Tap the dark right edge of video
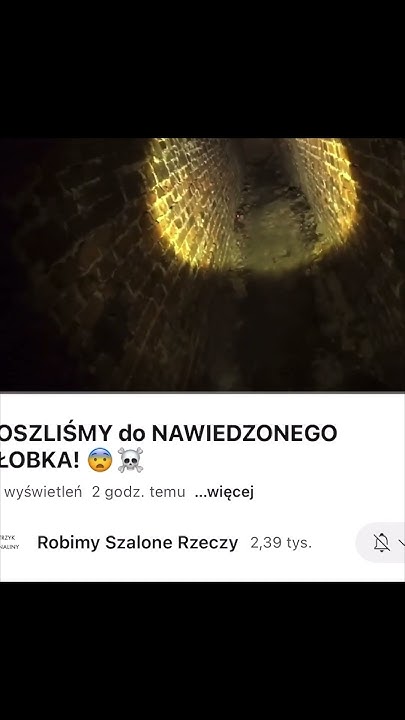 tap(386, 276)
